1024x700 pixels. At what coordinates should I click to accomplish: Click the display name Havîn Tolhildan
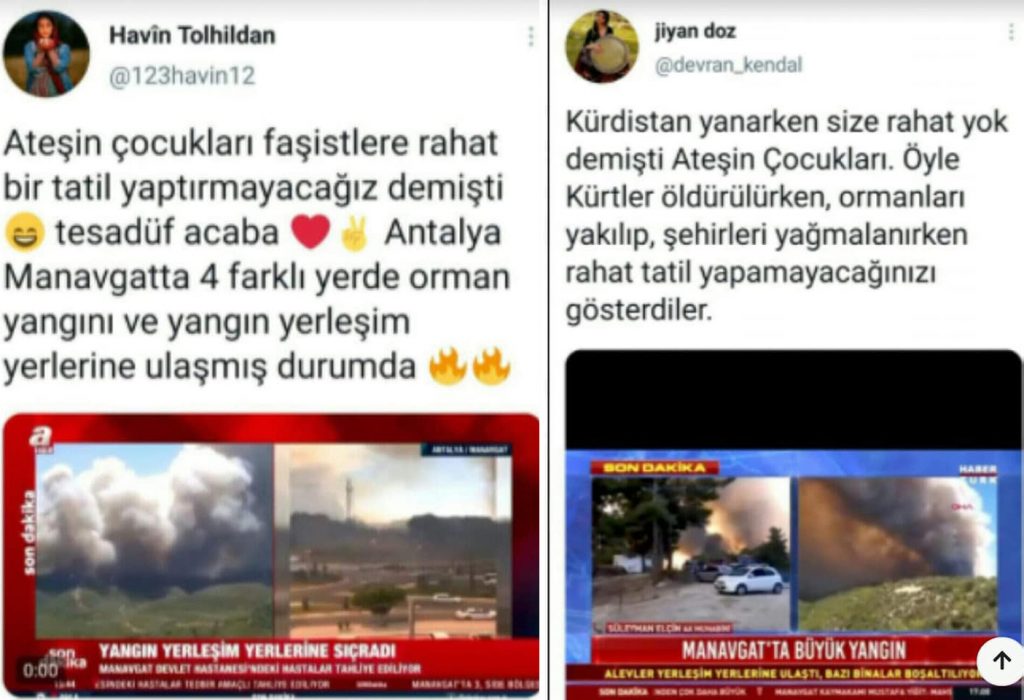click(x=192, y=35)
